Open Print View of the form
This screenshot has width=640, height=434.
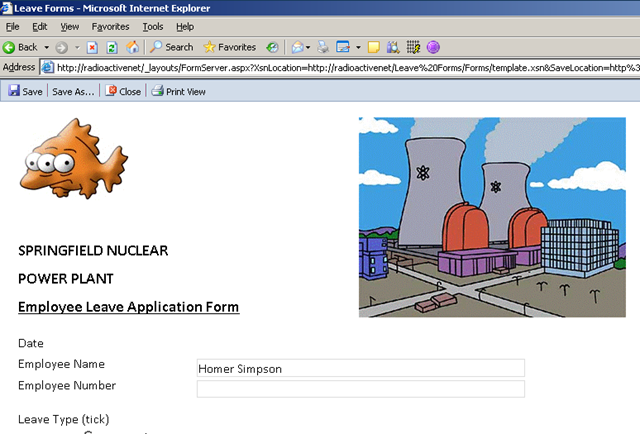pos(178,91)
